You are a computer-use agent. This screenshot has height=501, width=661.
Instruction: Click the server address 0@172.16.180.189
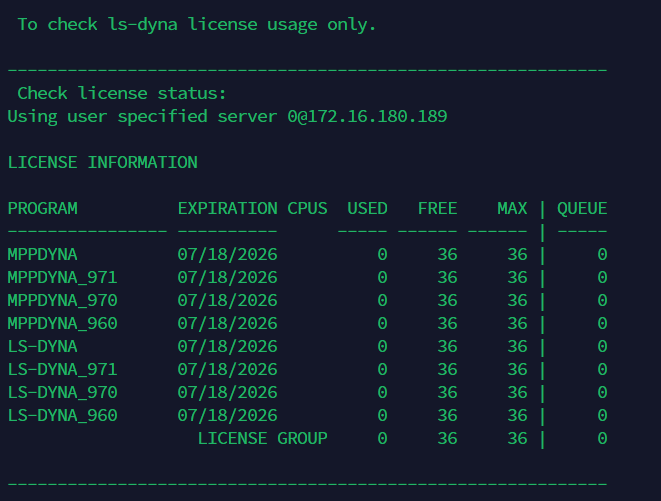[367, 116]
